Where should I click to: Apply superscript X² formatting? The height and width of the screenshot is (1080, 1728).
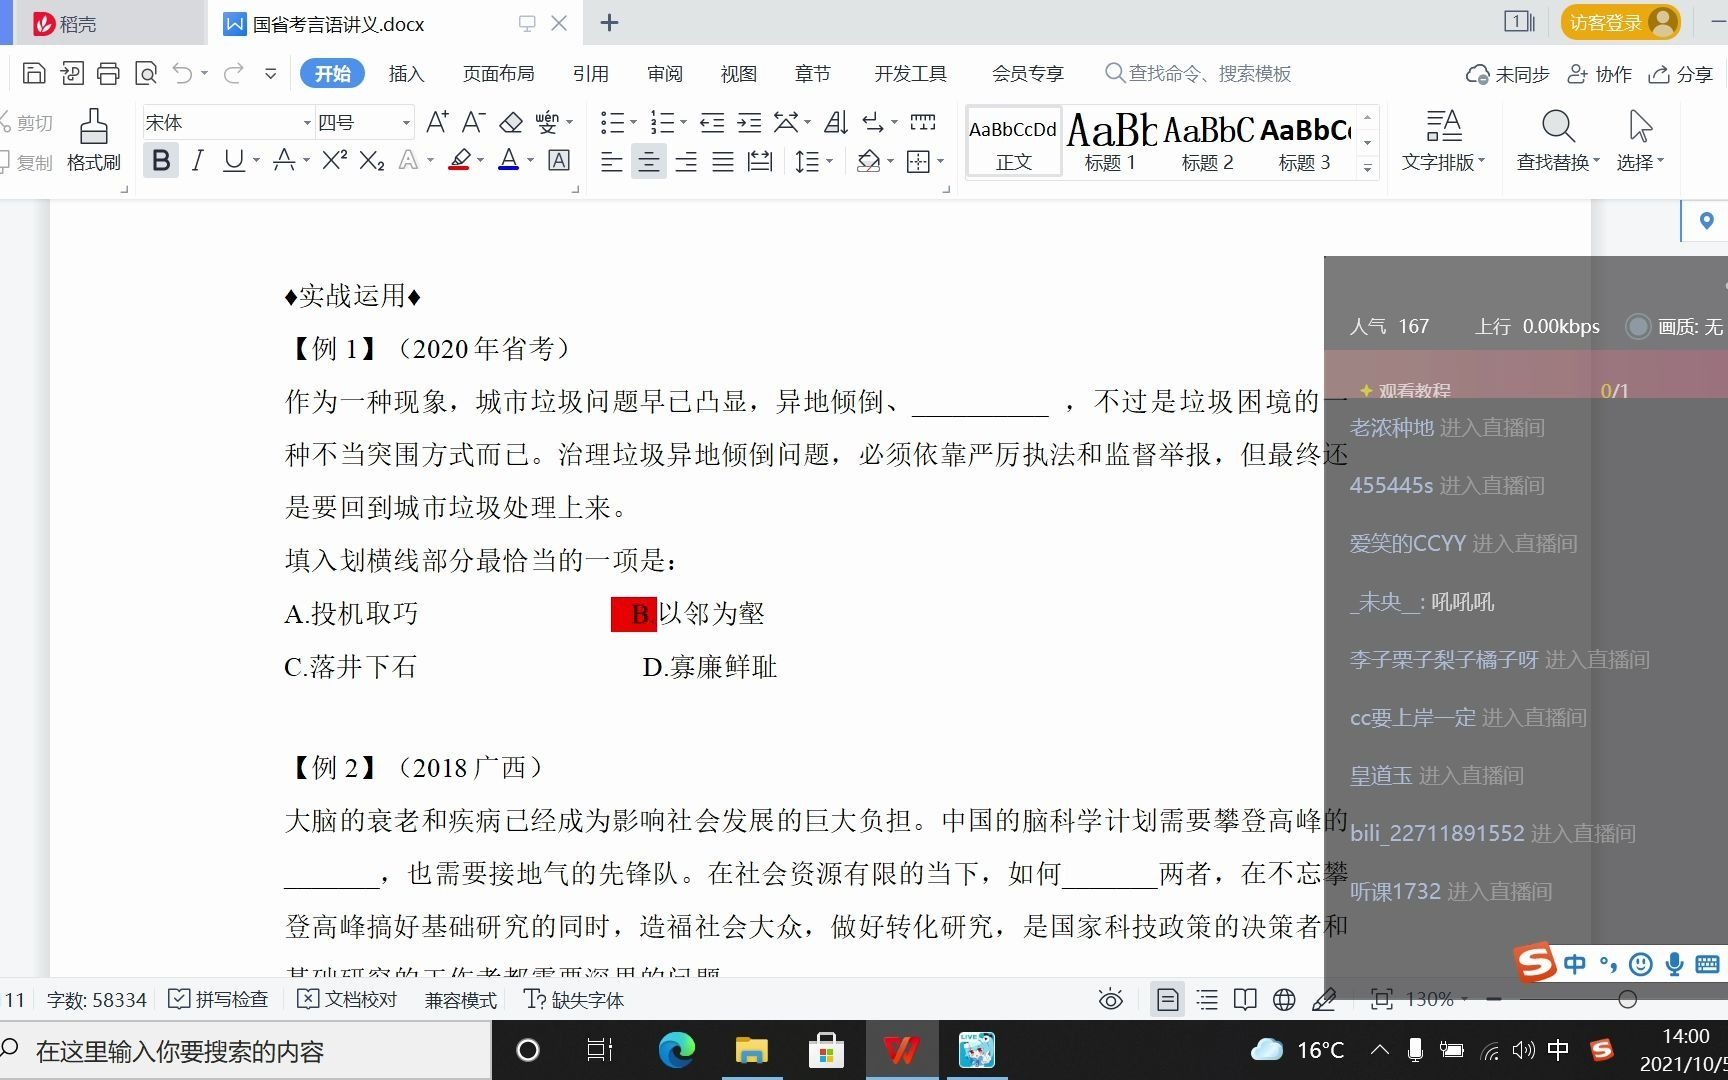pos(335,160)
